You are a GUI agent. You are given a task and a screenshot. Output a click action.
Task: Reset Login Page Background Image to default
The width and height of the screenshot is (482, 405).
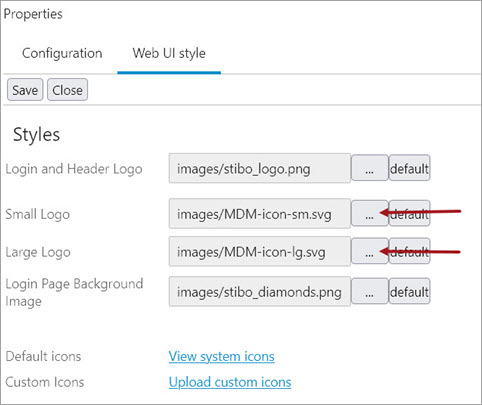coord(409,291)
